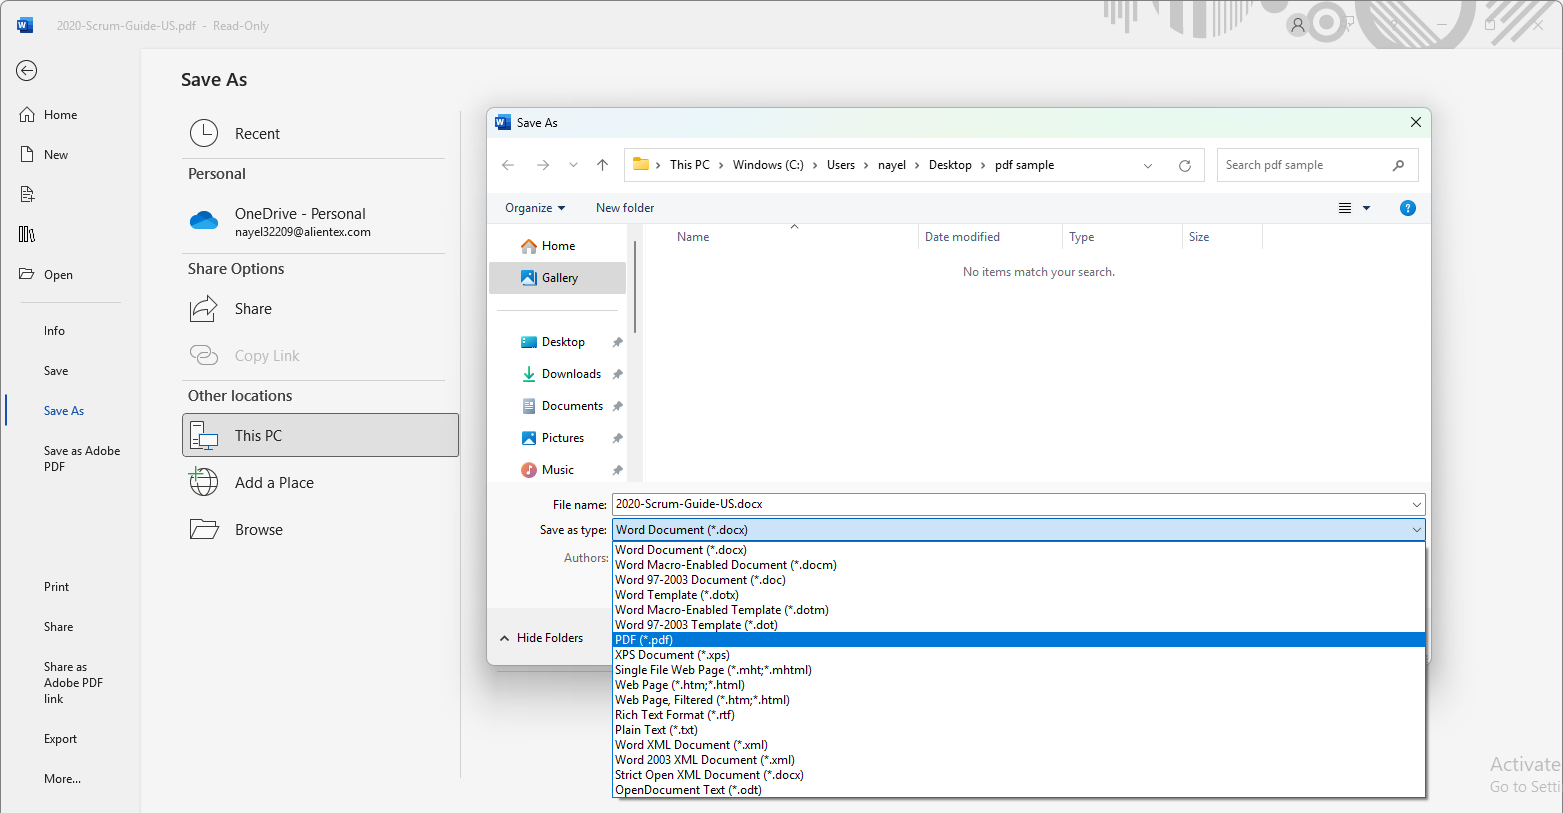Select XPS Document (*.xps) type

1018,655
